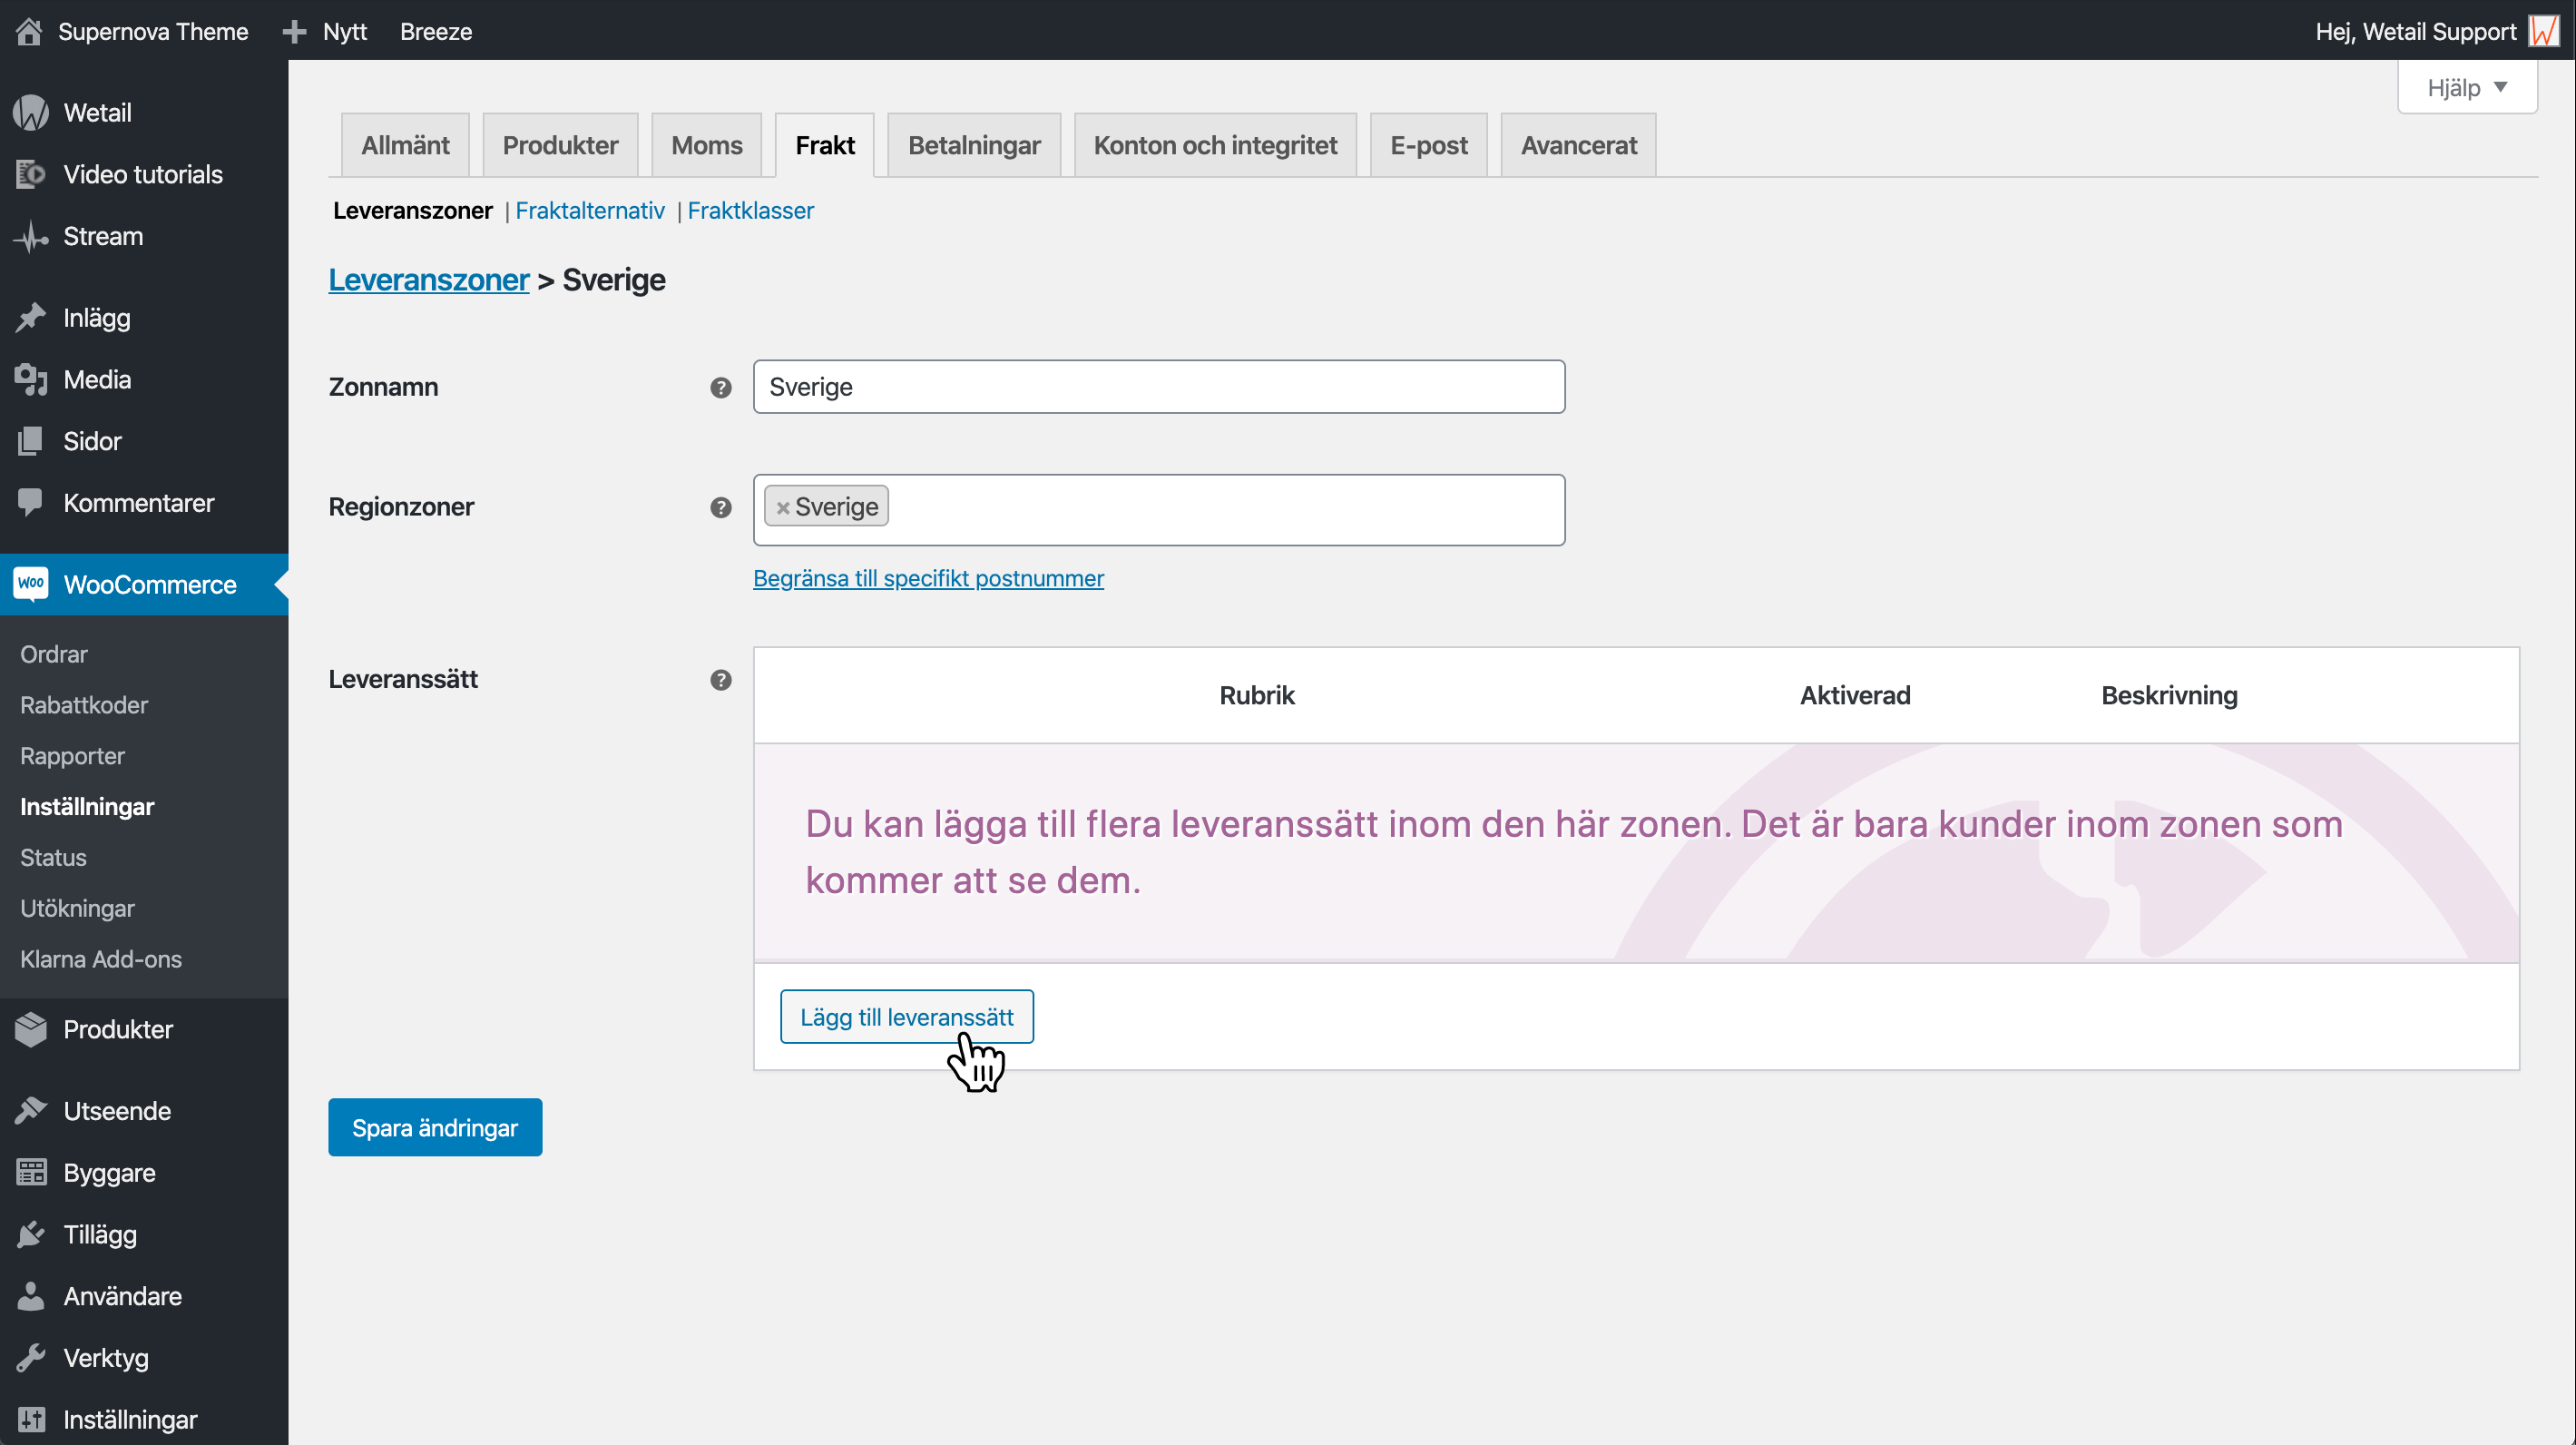The image size is (2576, 1445).
Task: Click the Supernova Theme home icon
Action: [29, 31]
